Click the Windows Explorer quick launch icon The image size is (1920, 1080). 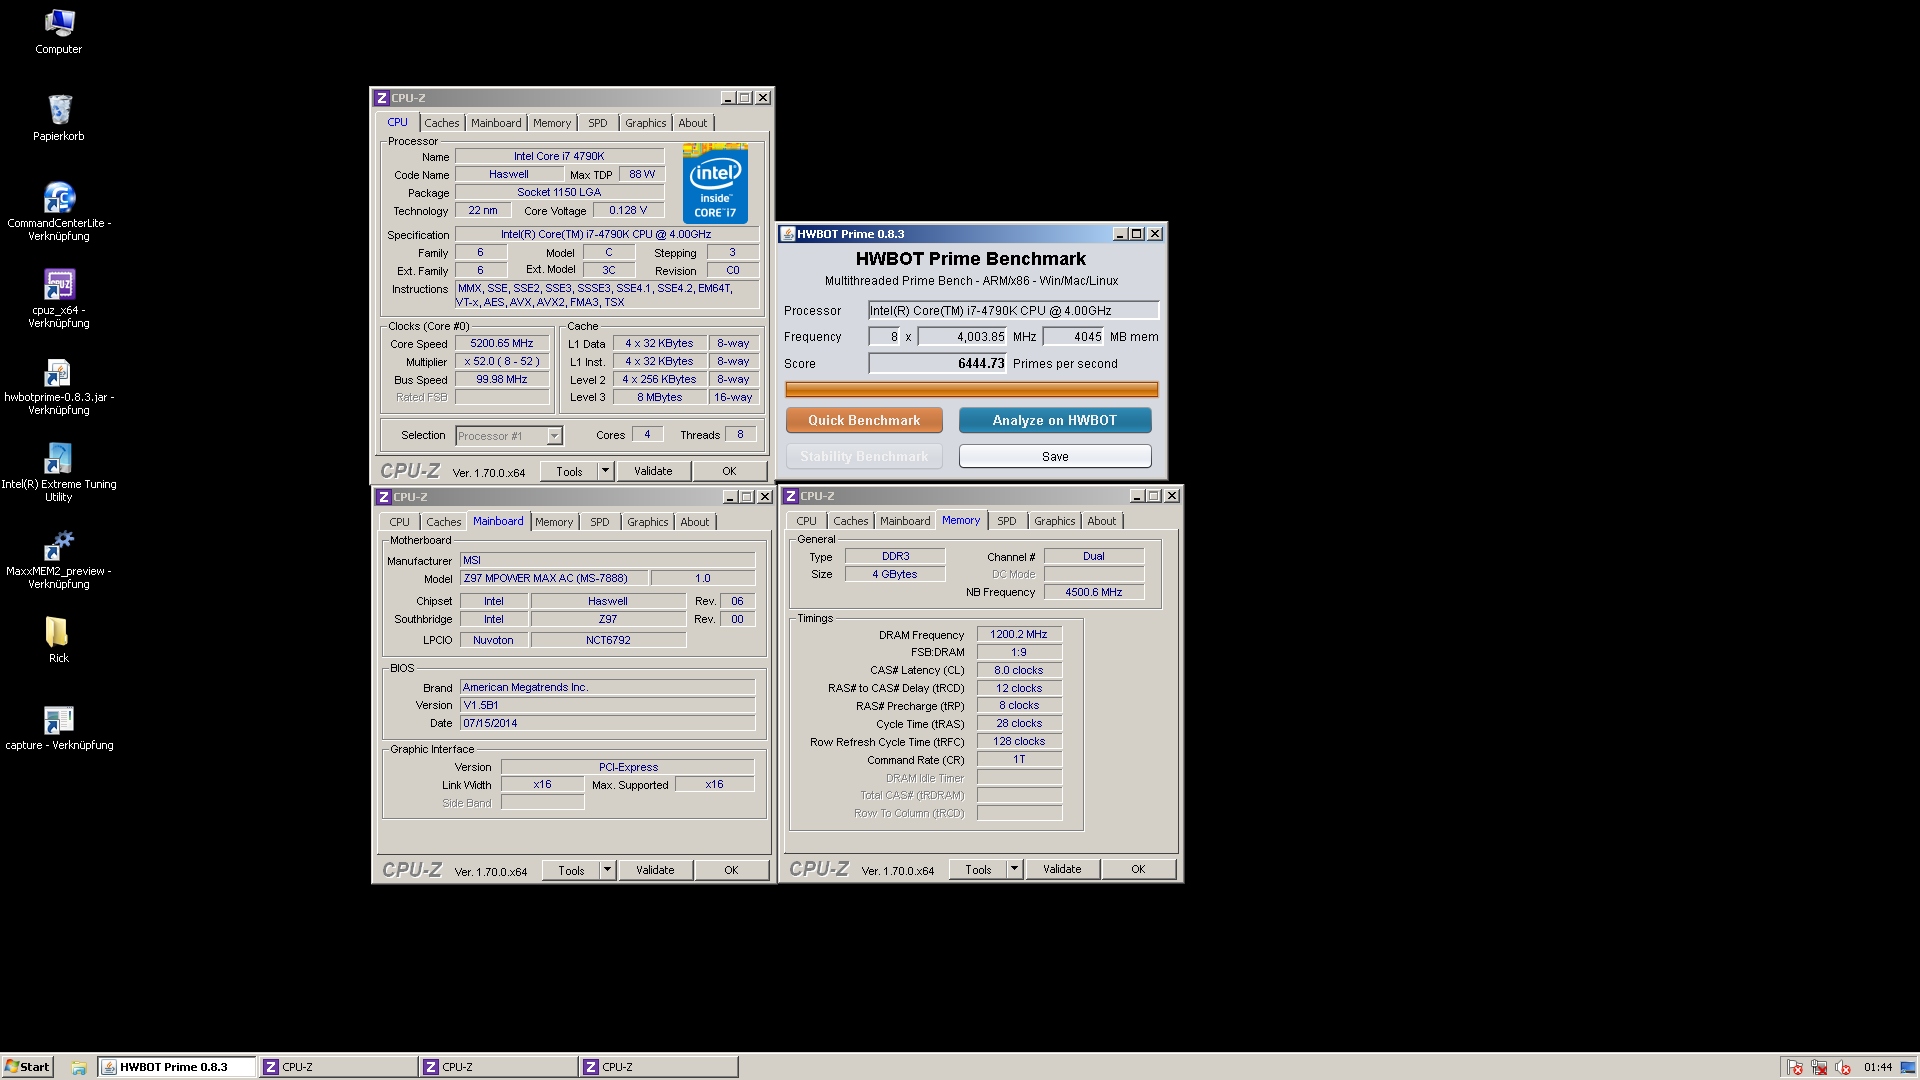pyautogui.click(x=79, y=1067)
